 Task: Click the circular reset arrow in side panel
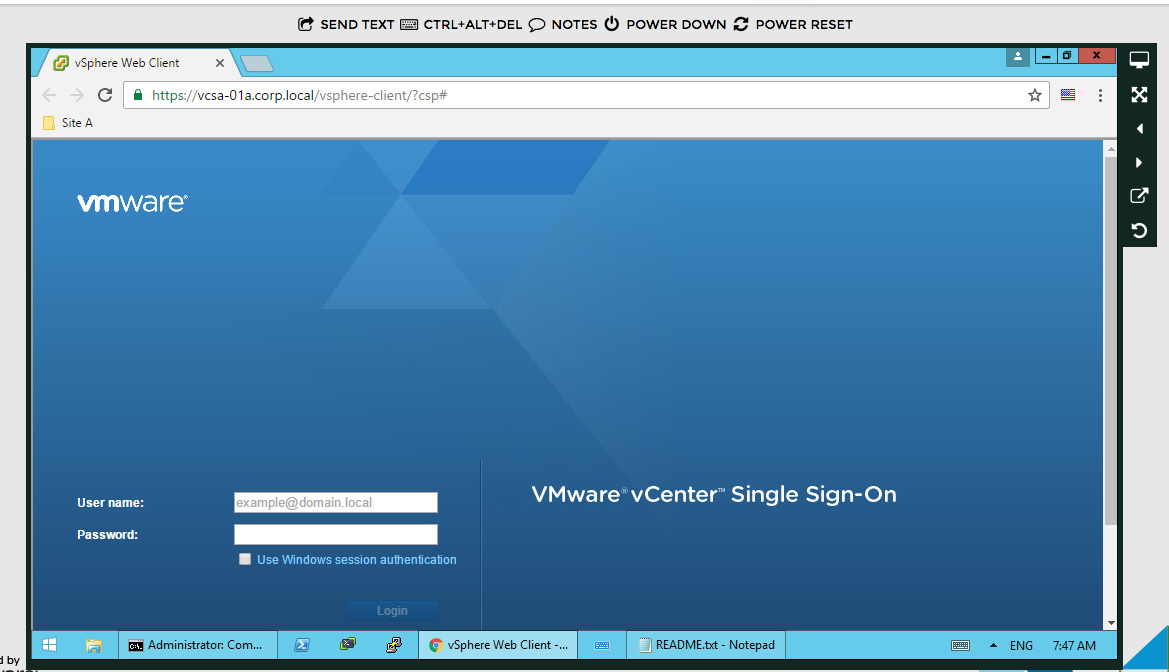[1138, 231]
